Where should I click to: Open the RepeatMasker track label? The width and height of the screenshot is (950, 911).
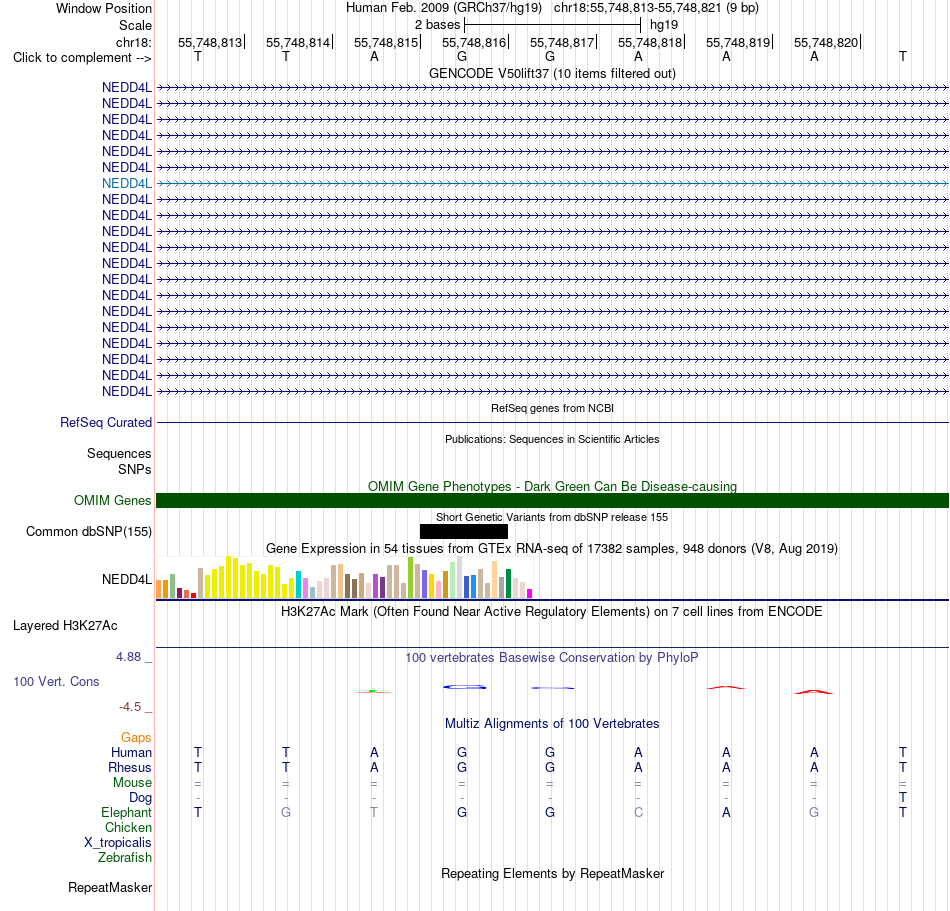pyautogui.click(x=110, y=887)
